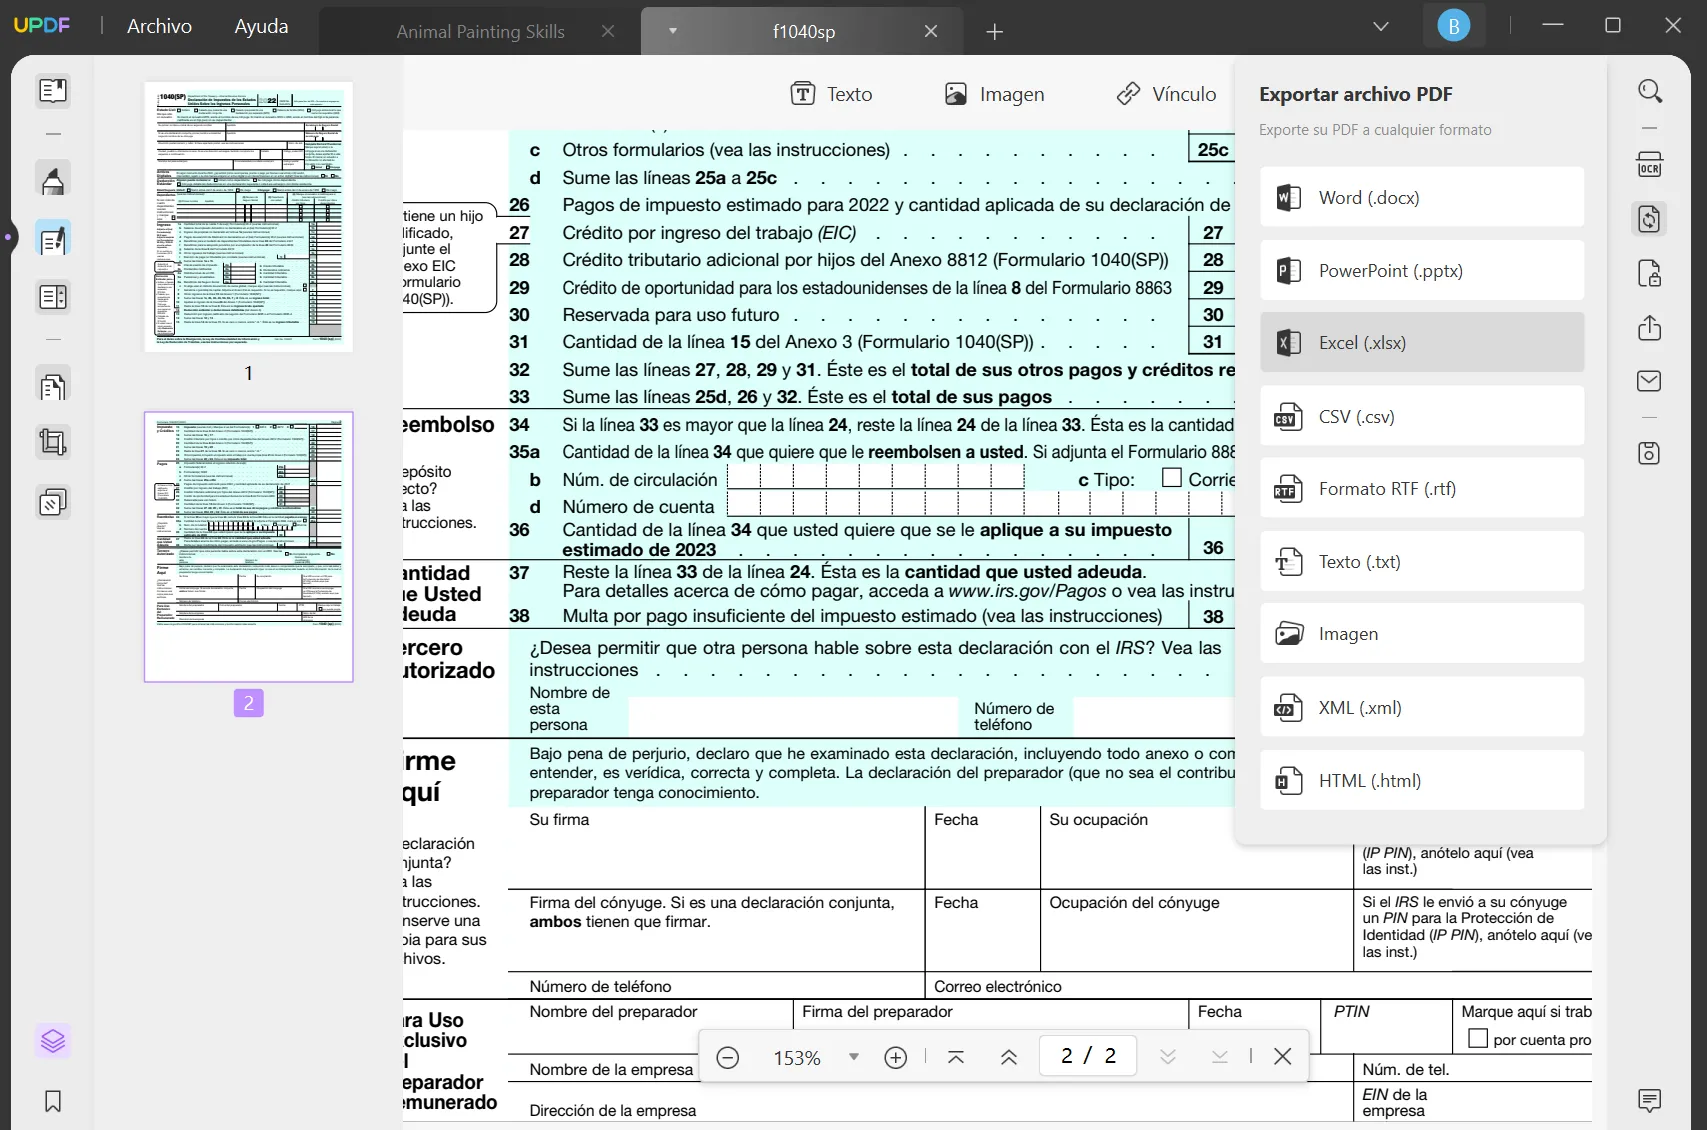Check the 'por cuenta propia' checkbox

point(1478,1039)
